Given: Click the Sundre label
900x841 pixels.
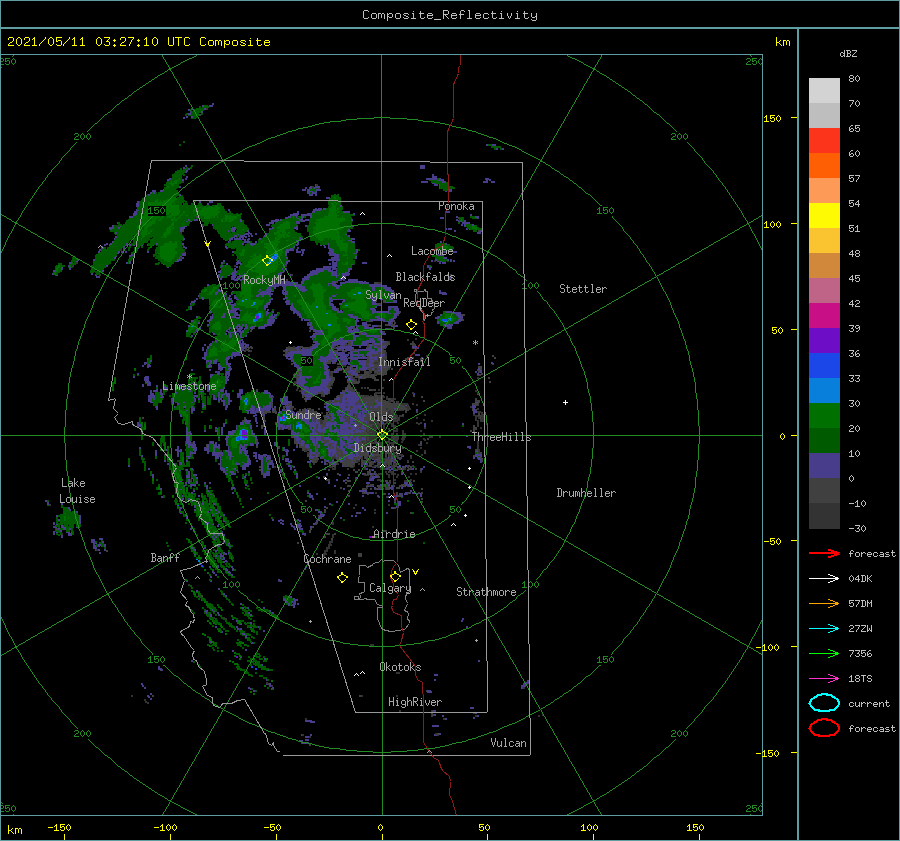Looking at the screenshot, I should click(x=303, y=414).
